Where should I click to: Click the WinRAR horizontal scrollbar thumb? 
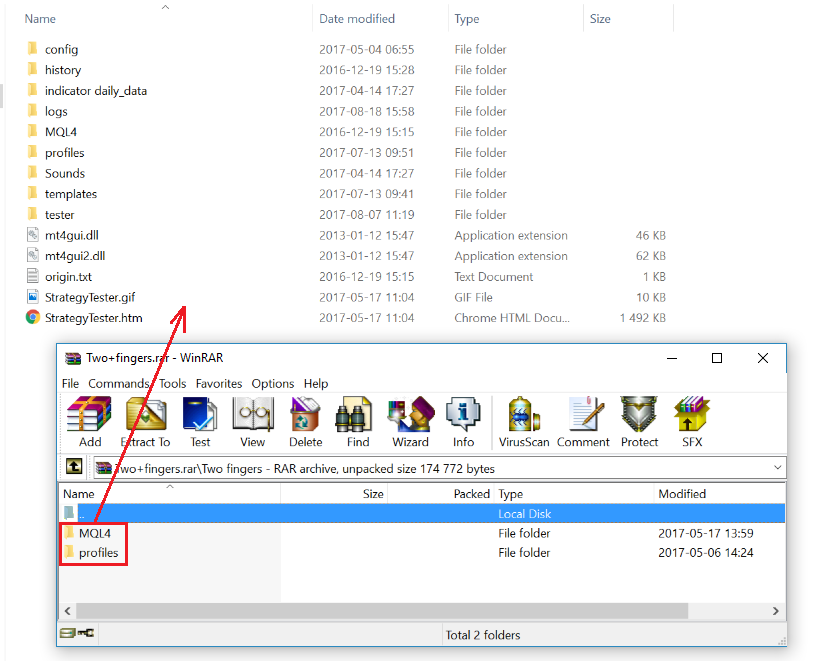click(382, 611)
